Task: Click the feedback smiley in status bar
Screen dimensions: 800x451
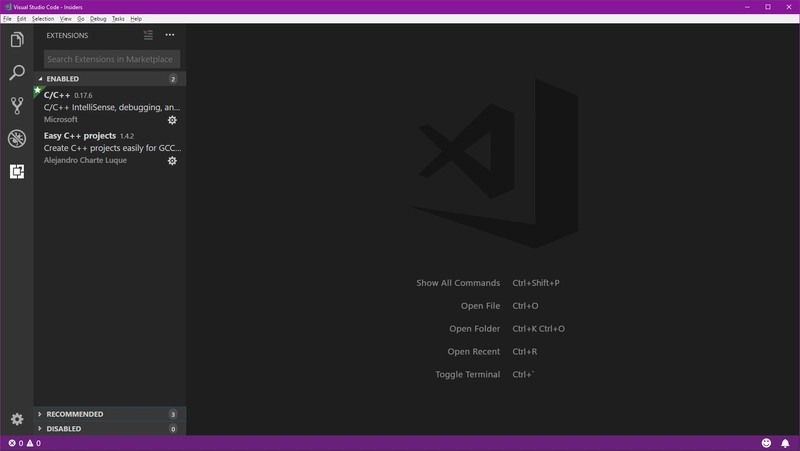Action: pos(767,443)
